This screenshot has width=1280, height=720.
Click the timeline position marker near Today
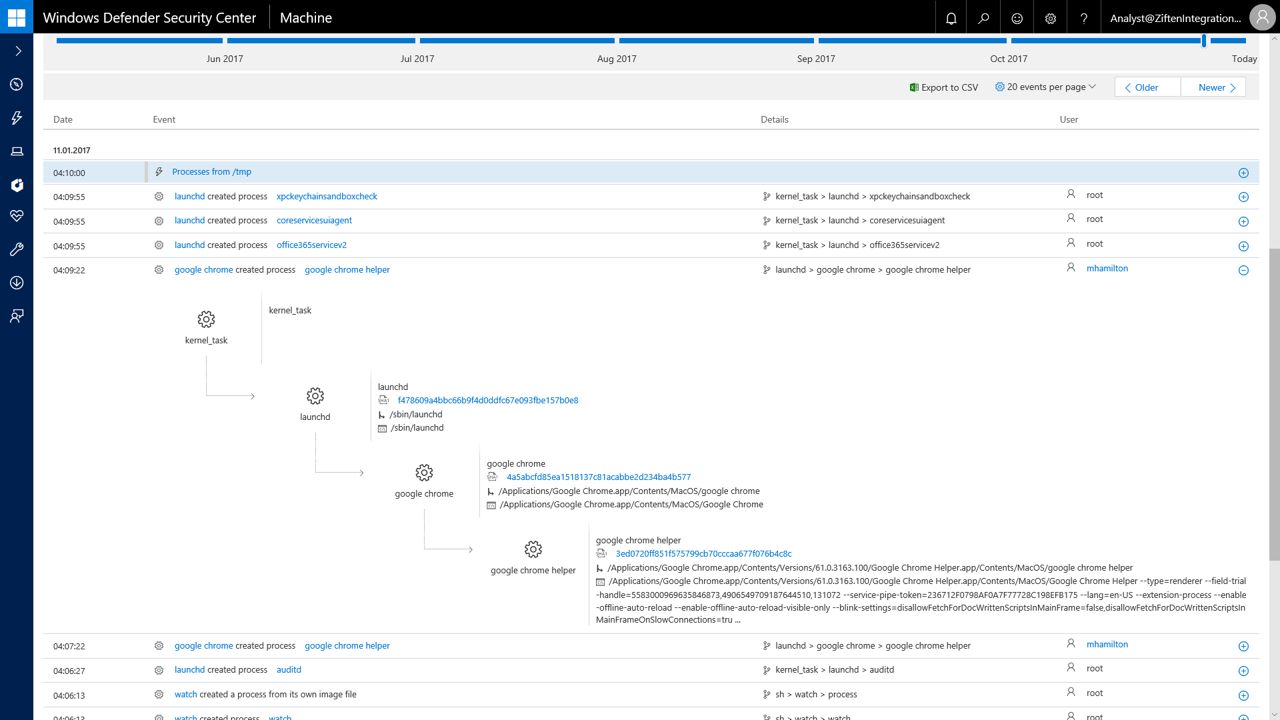tap(1204, 41)
